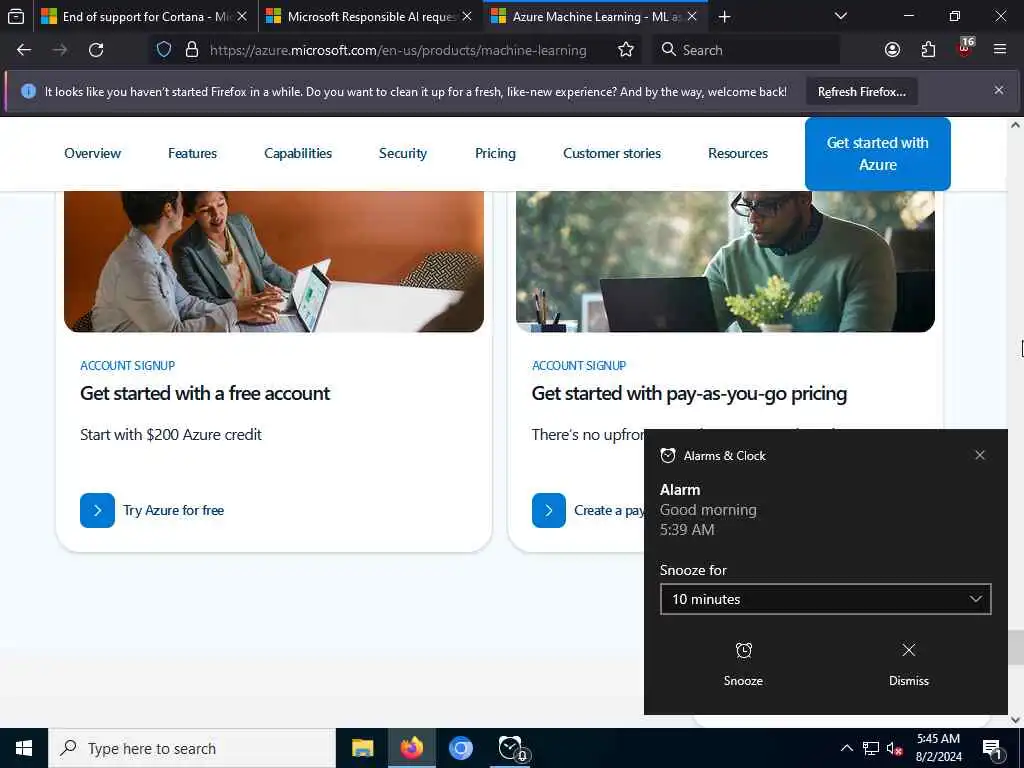Viewport: 1024px width, 768px height.
Task: Click the Good morning alarm text
Action: point(708,509)
